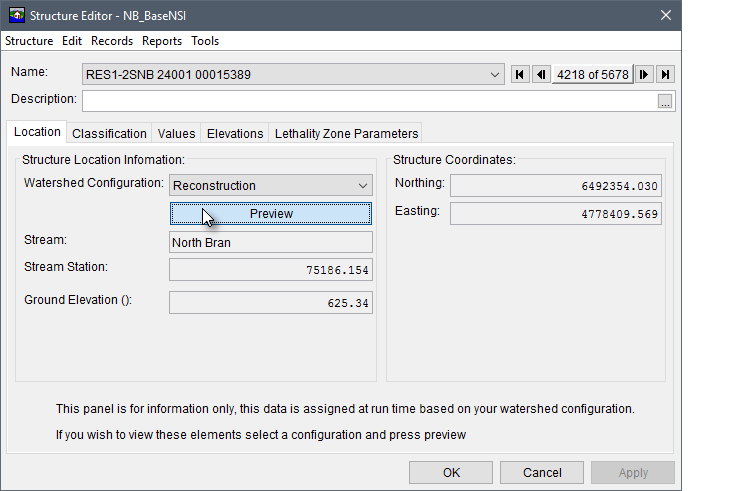The width and height of the screenshot is (738, 491).
Task: Click the Ground Elevation () label
Action: (x=78, y=300)
